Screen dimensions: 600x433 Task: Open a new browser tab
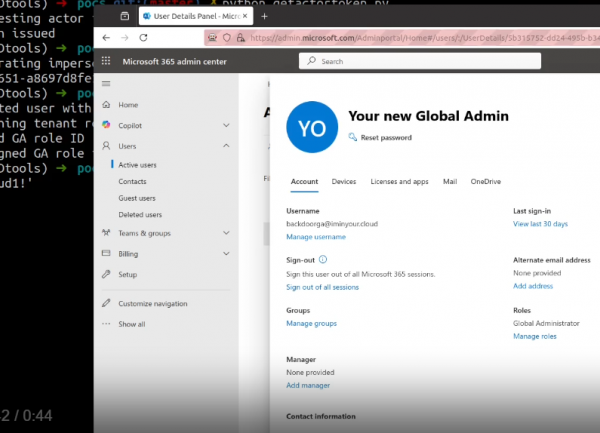(x=264, y=17)
